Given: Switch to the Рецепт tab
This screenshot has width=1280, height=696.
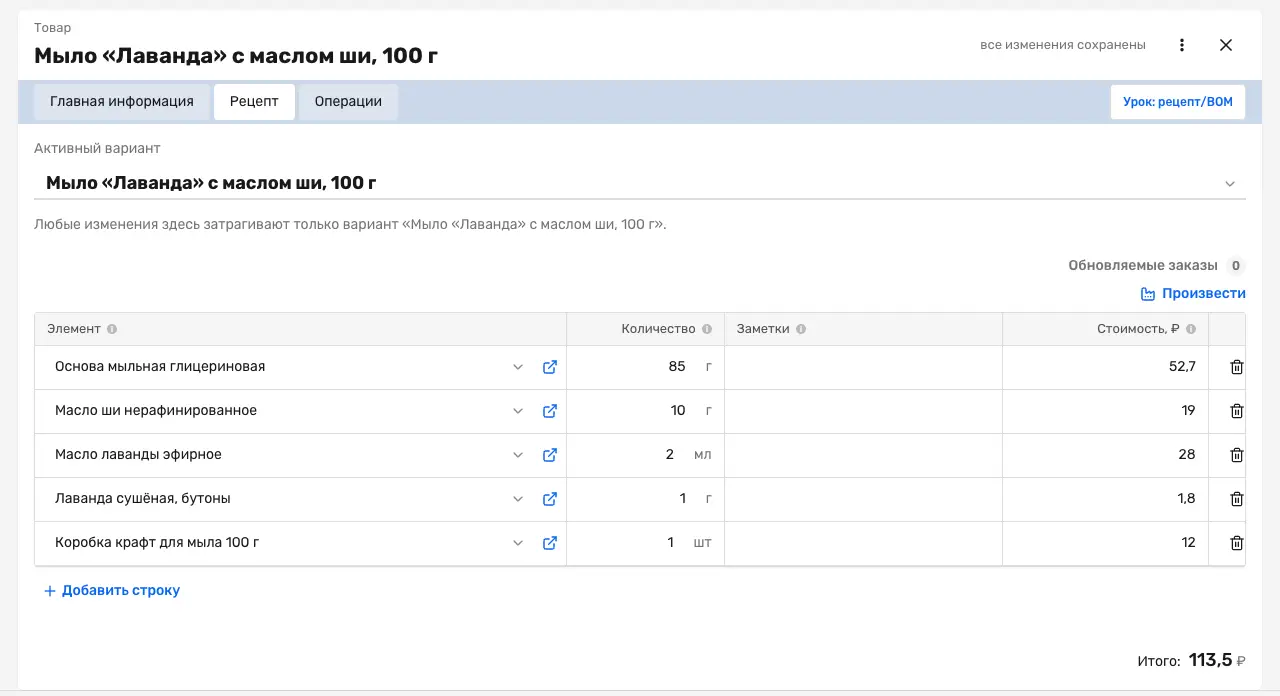Looking at the screenshot, I should click(x=254, y=102).
